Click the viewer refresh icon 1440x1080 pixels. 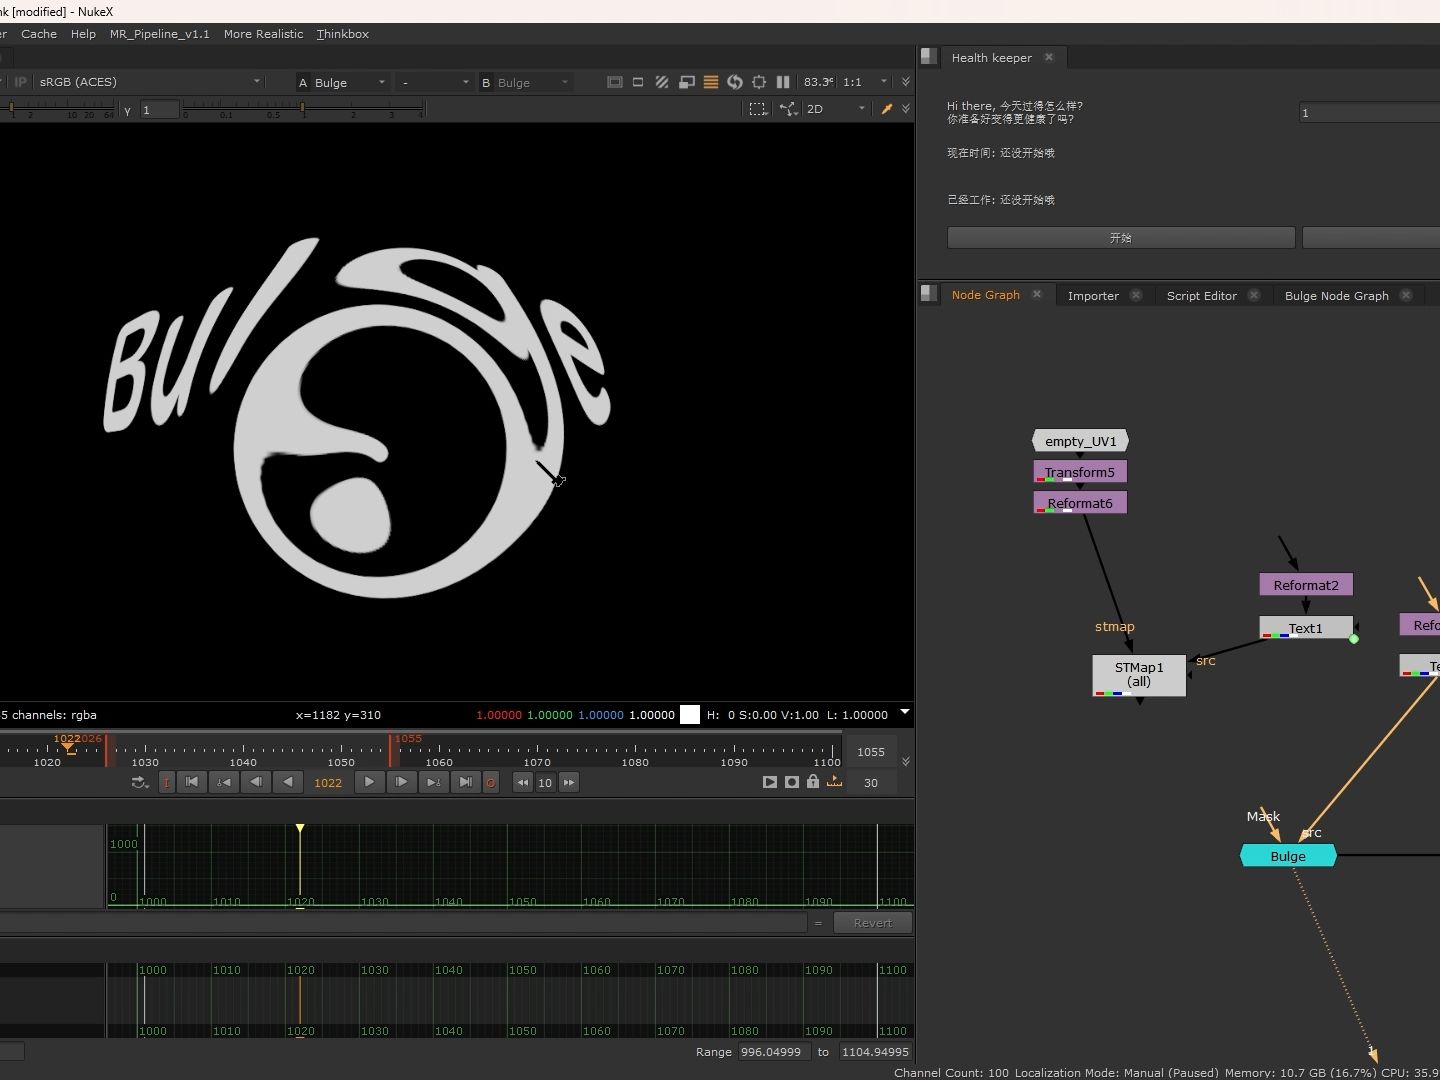[735, 82]
